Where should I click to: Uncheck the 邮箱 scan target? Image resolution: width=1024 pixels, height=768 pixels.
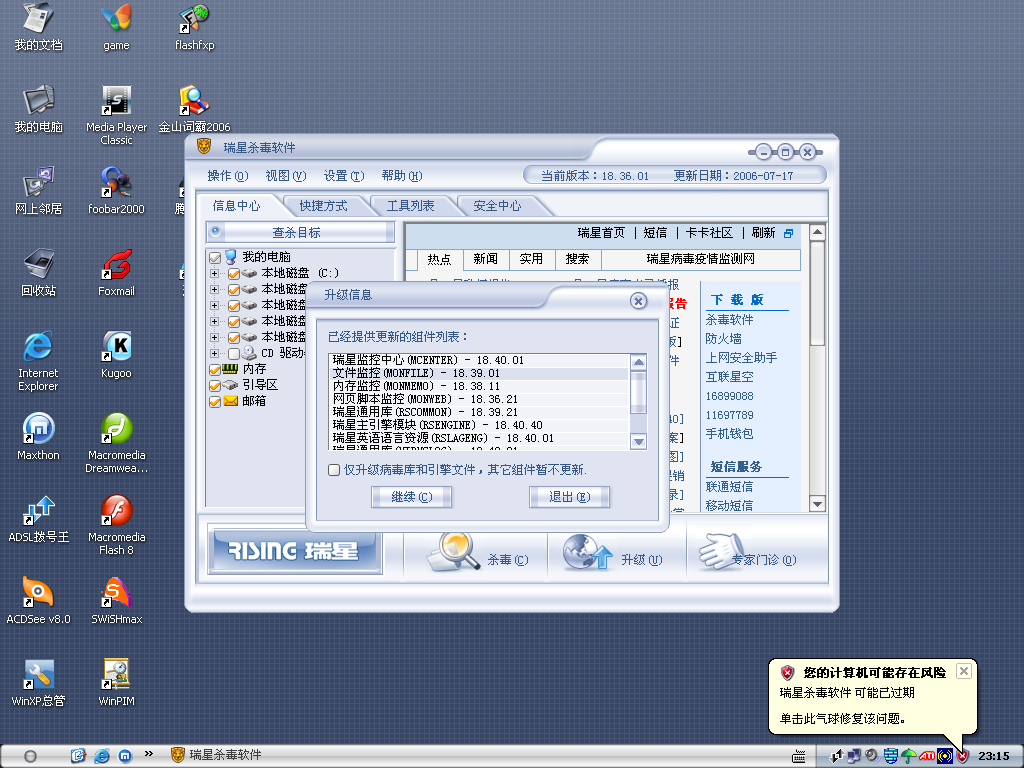click(x=215, y=402)
